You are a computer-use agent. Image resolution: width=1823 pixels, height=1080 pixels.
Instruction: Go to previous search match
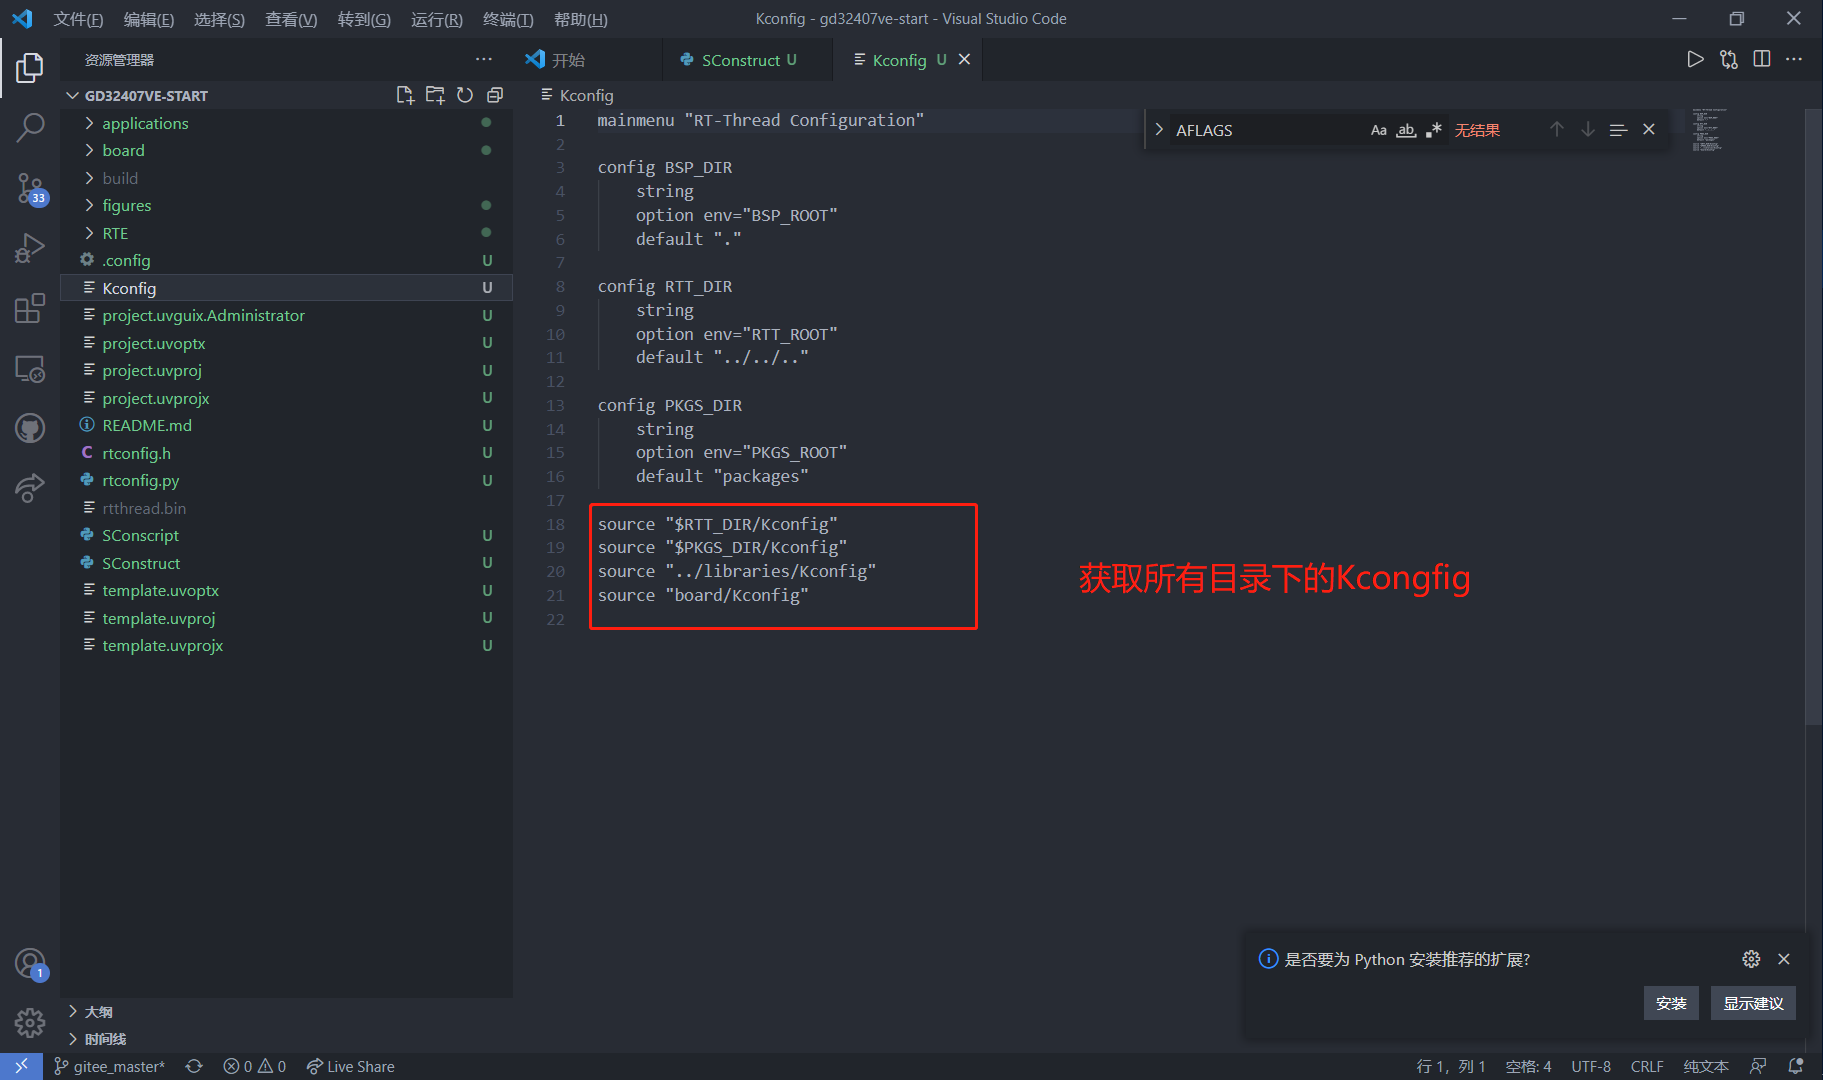(x=1557, y=130)
